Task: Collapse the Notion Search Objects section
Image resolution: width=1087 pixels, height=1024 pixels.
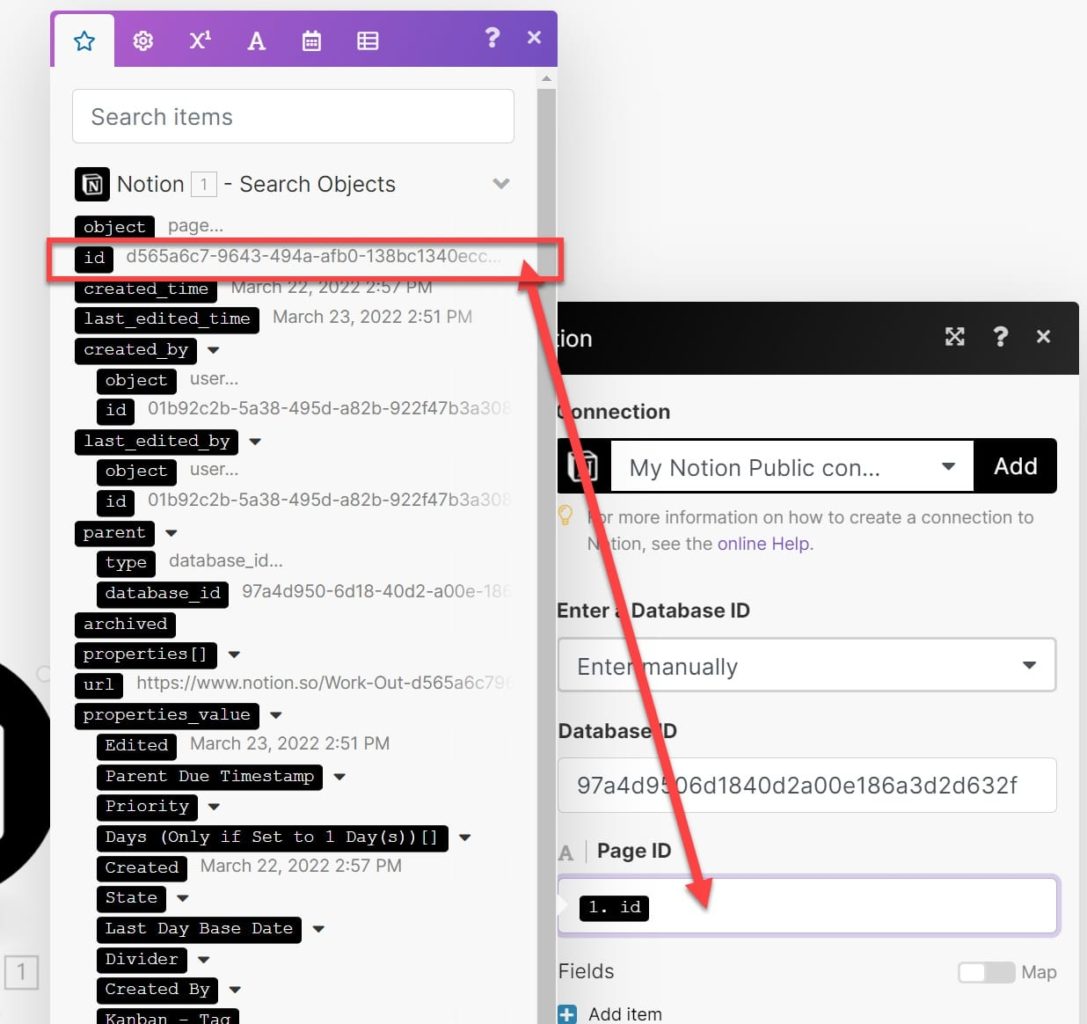Action: pyautogui.click(x=501, y=184)
